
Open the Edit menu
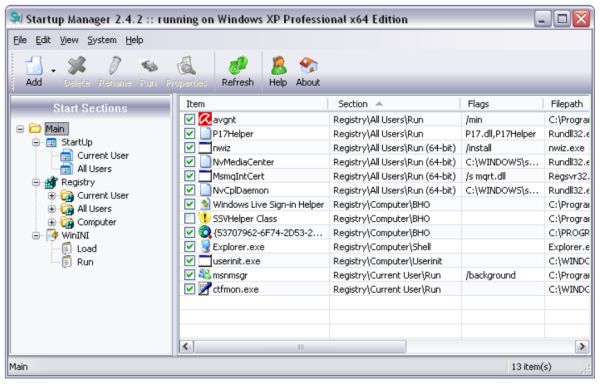click(43, 40)
